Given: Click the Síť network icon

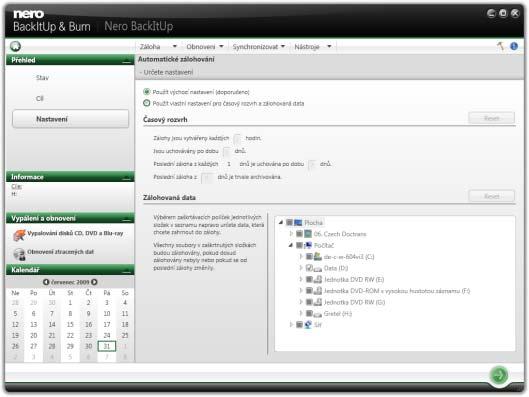Looking at the screenshot, I should click(308, 325).
